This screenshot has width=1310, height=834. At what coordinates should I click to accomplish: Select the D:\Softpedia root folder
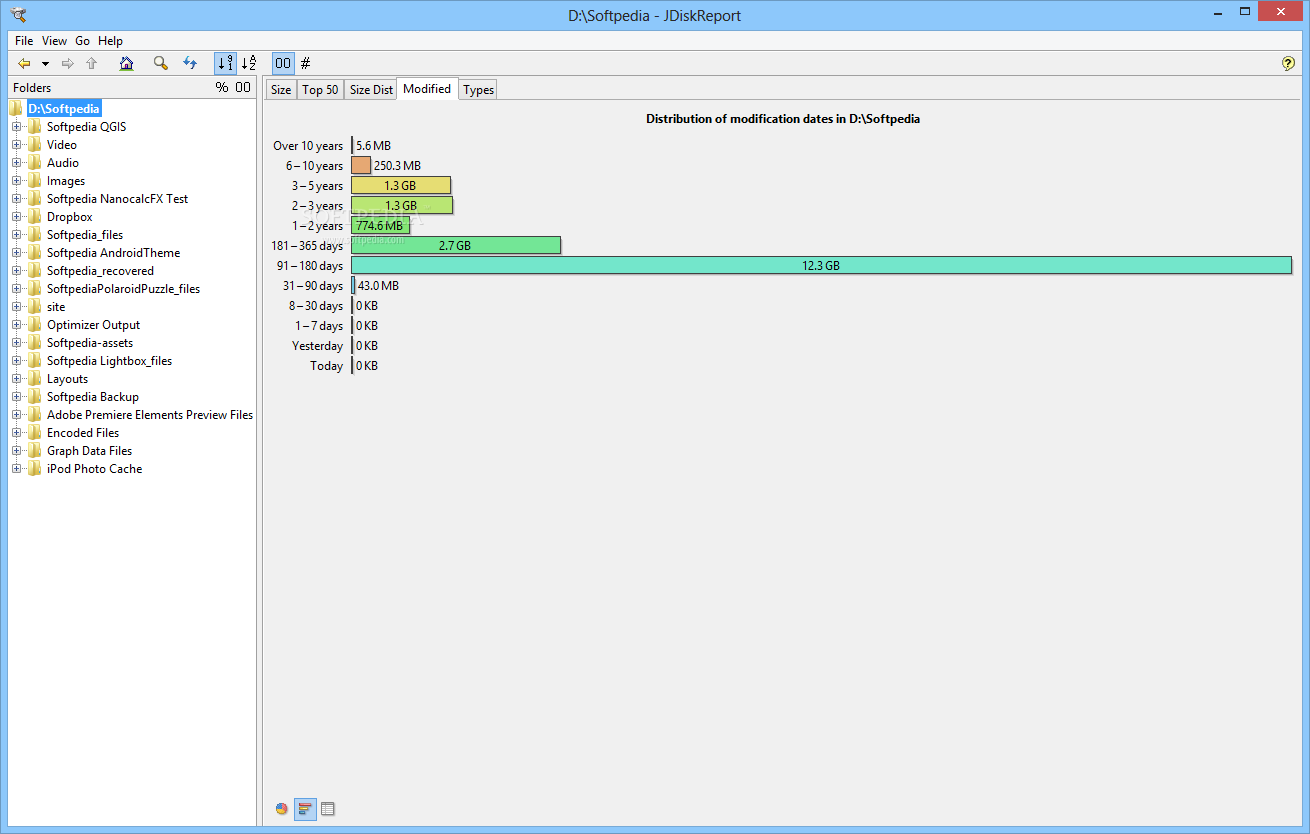click(x=63, y=109)
